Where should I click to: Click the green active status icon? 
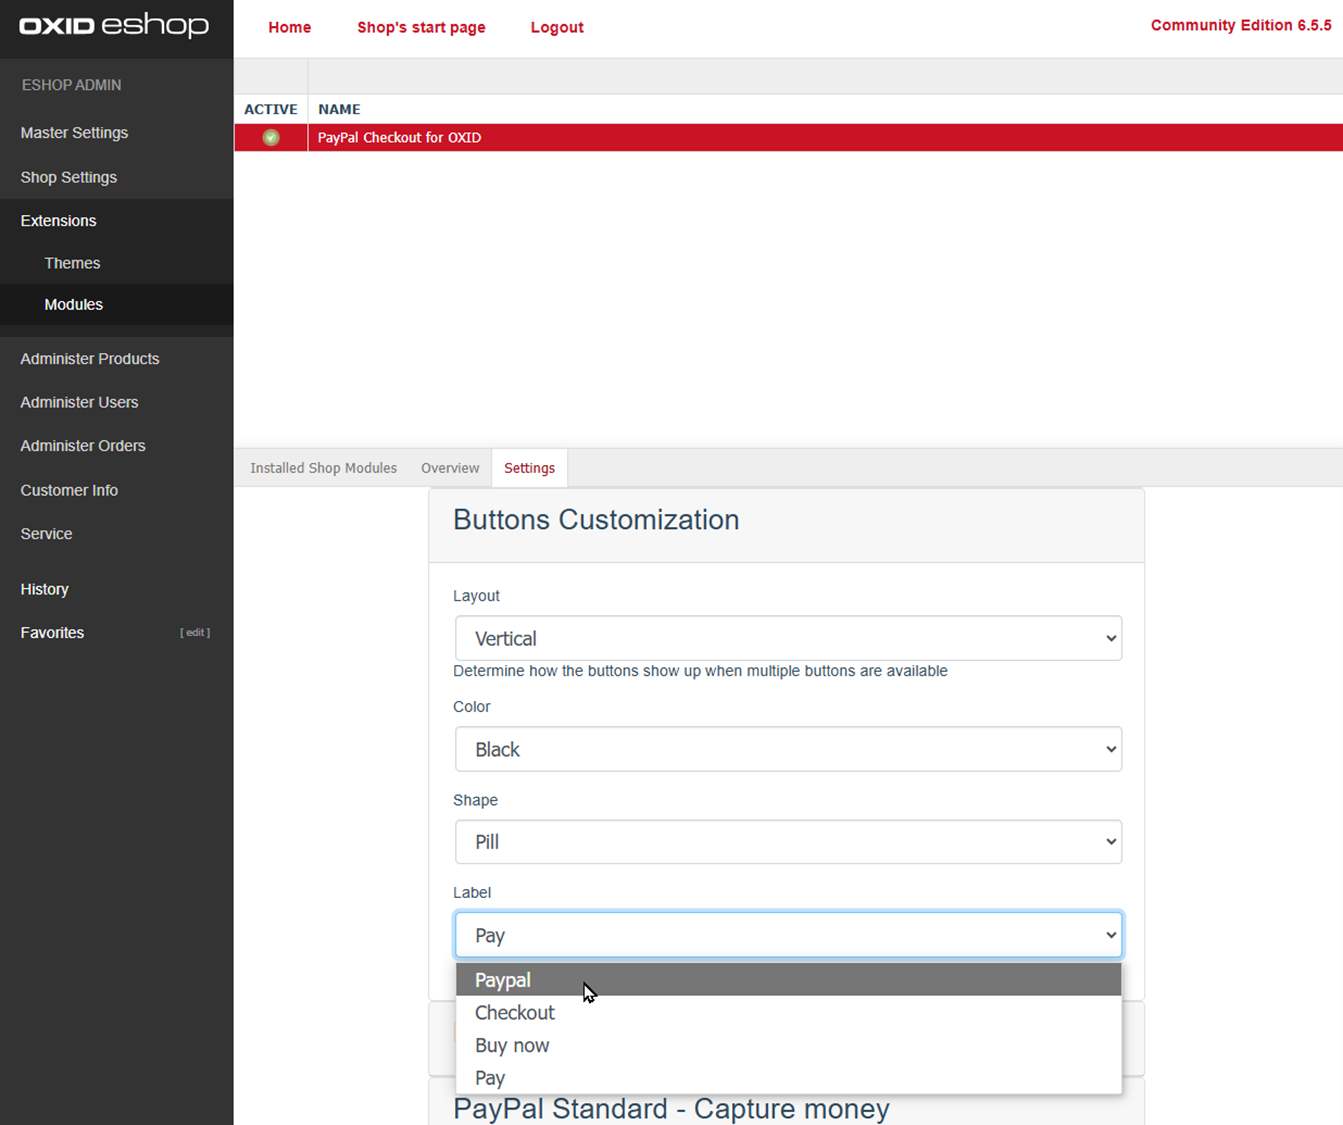tap(271, 138)
